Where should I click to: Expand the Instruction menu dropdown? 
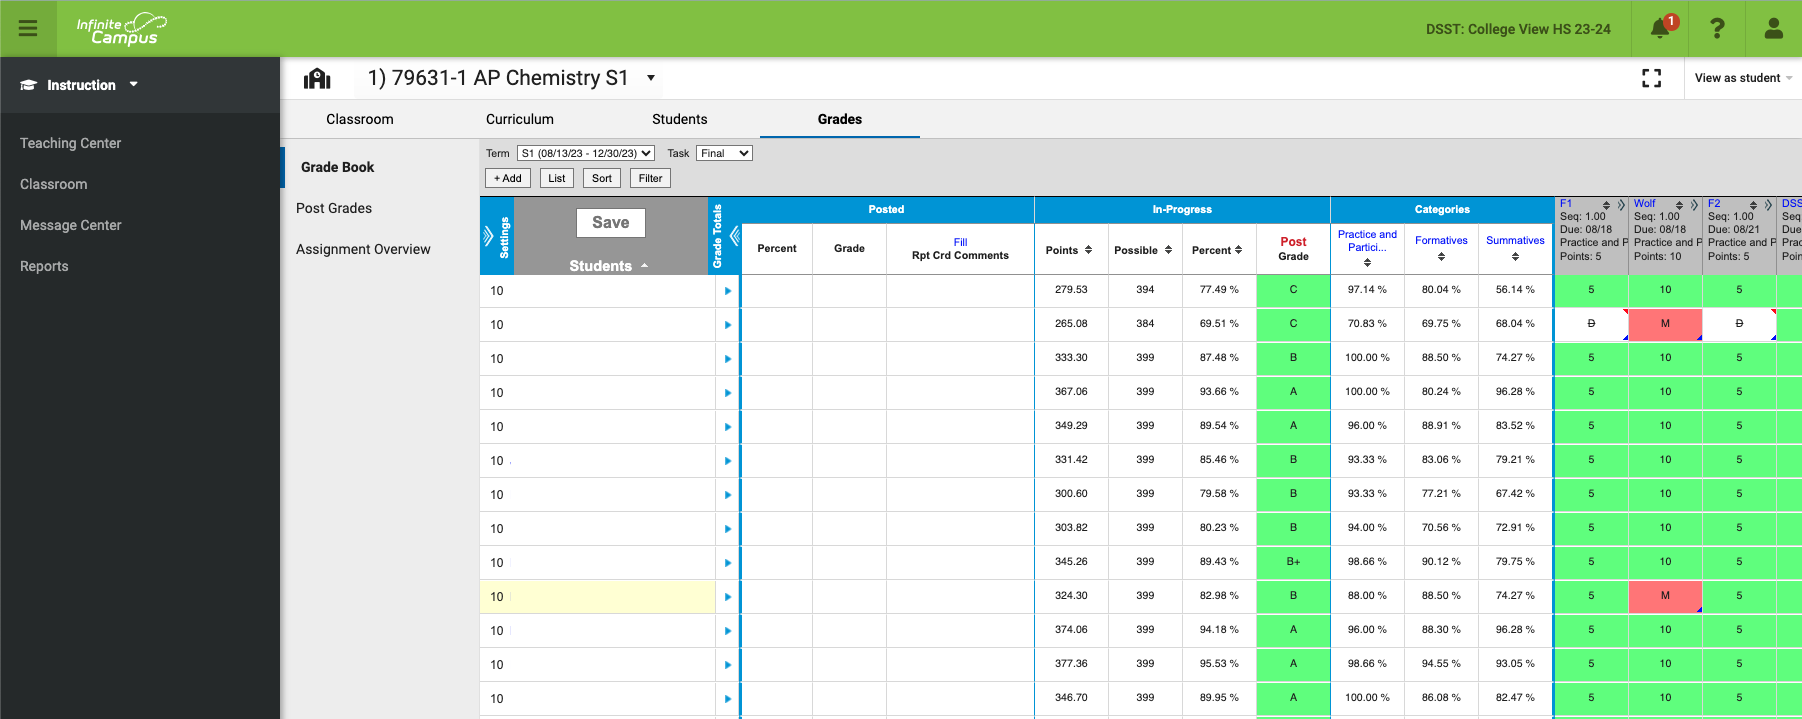point(134,85)
